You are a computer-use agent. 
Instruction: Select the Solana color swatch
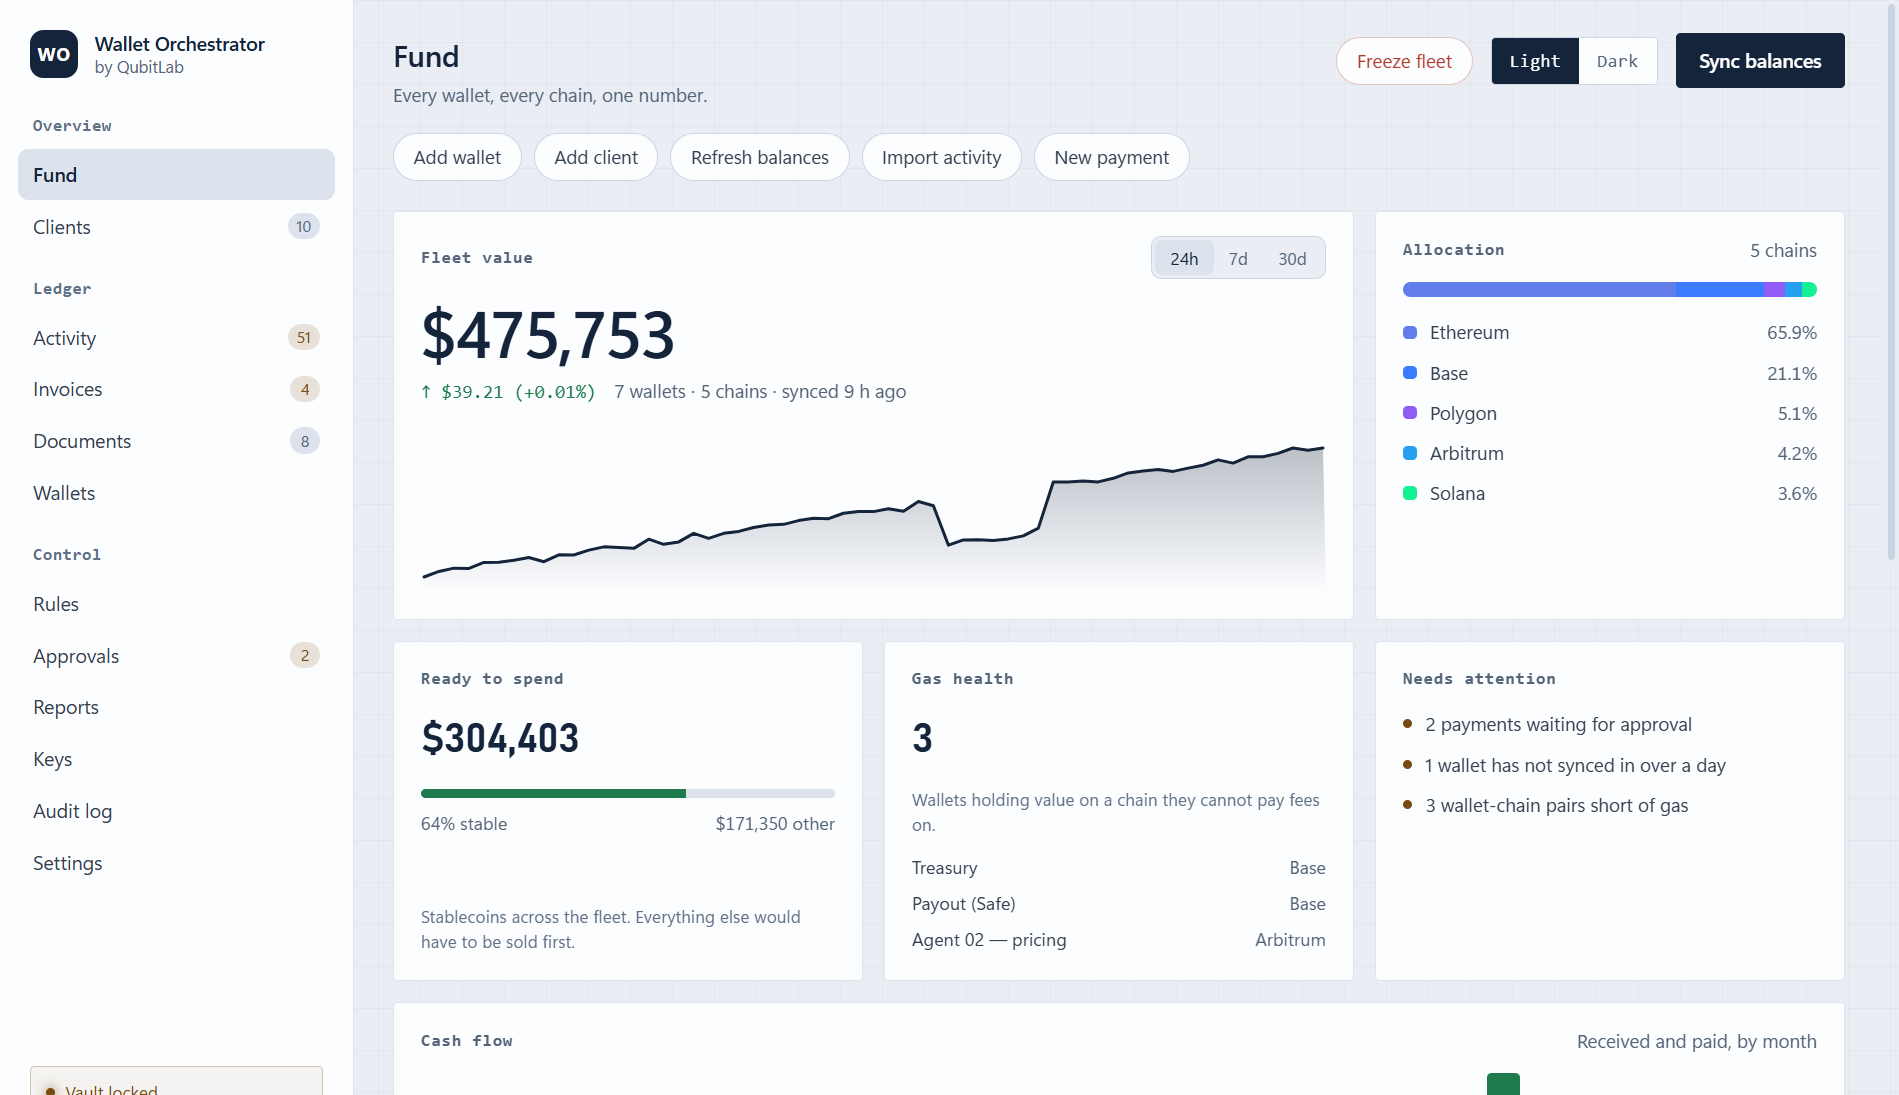[x=1410, y=493]
